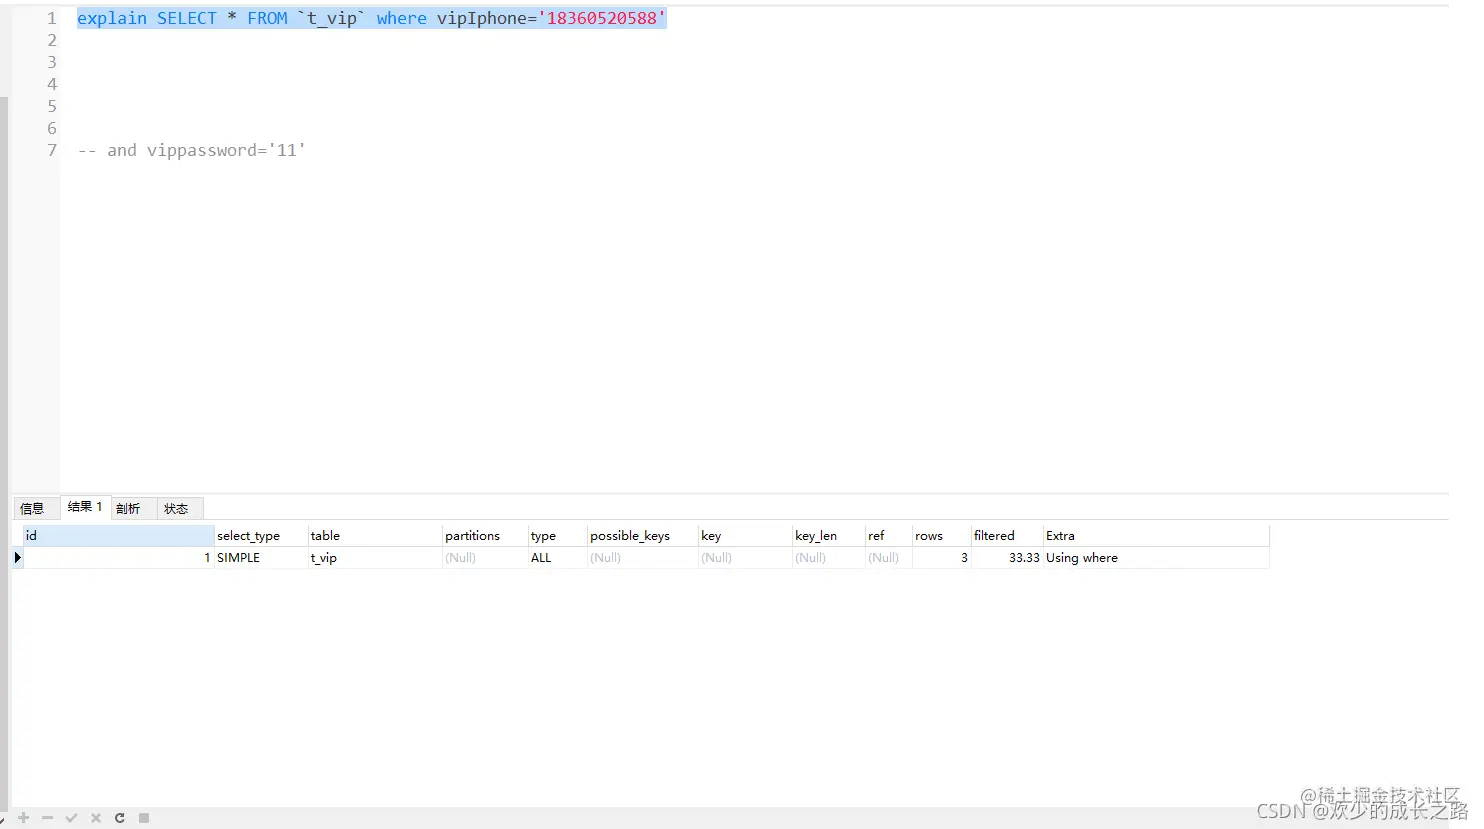Click the '18360520588' string literal
Viewport: 1484px width, 829px height.
[x=602, y=18]
